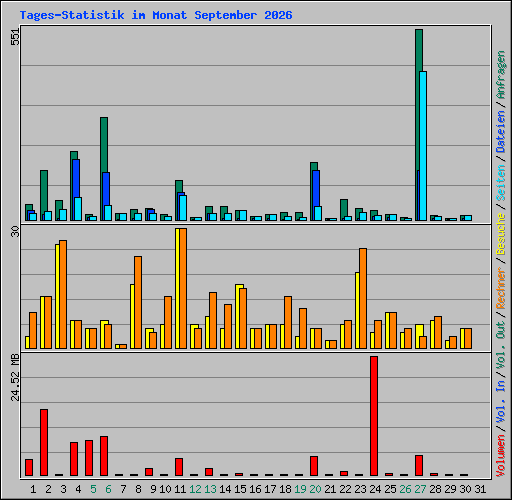
Task: Click day number 28 on the x-axis
Action: tap(435, 489)
